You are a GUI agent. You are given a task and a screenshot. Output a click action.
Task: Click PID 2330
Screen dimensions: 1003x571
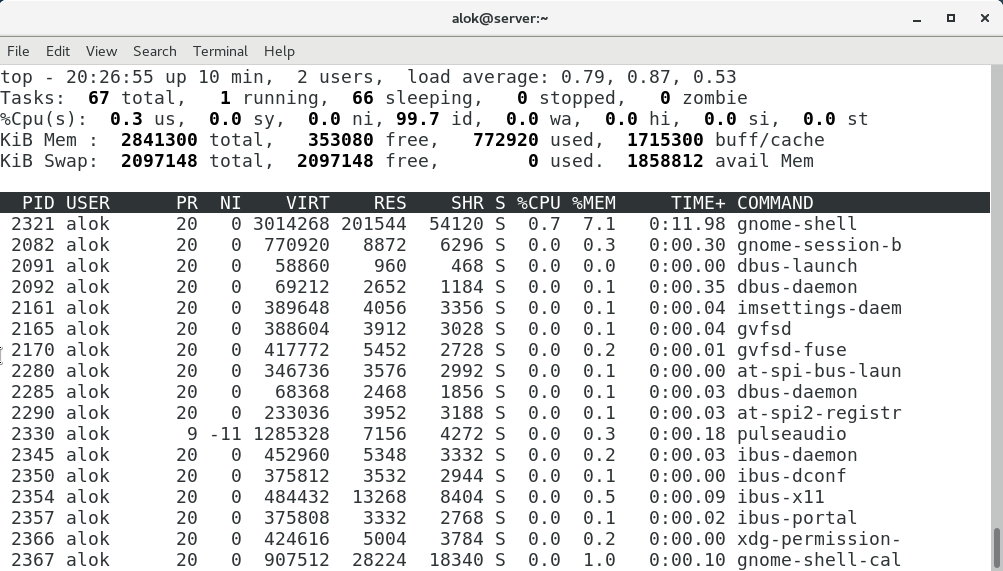click(x=33, y=434)
